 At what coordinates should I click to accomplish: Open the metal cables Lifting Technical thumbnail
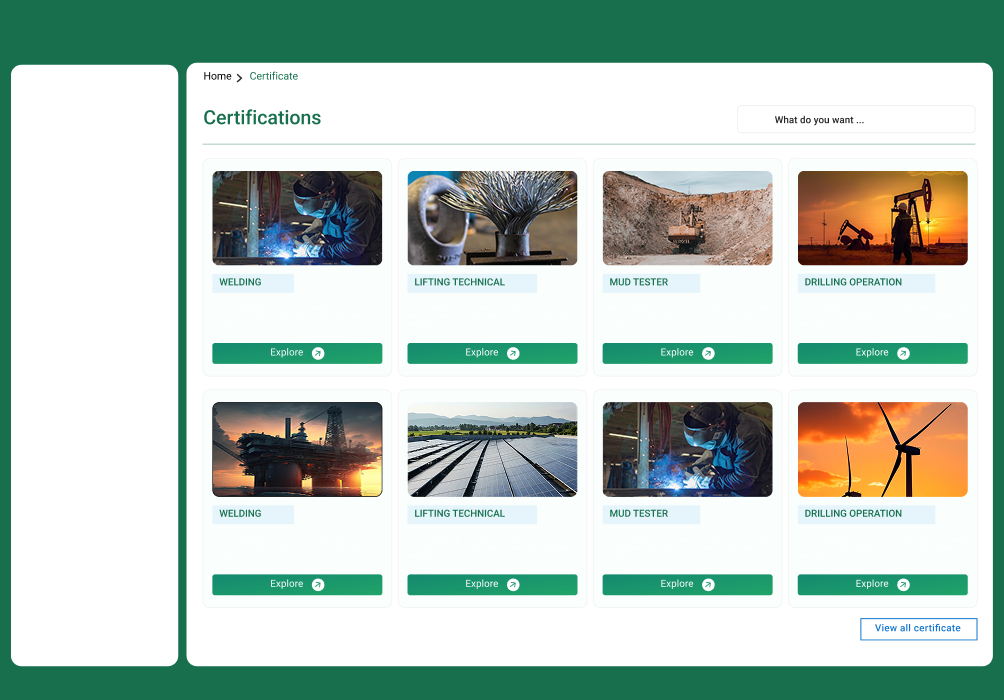pos(492,218)
